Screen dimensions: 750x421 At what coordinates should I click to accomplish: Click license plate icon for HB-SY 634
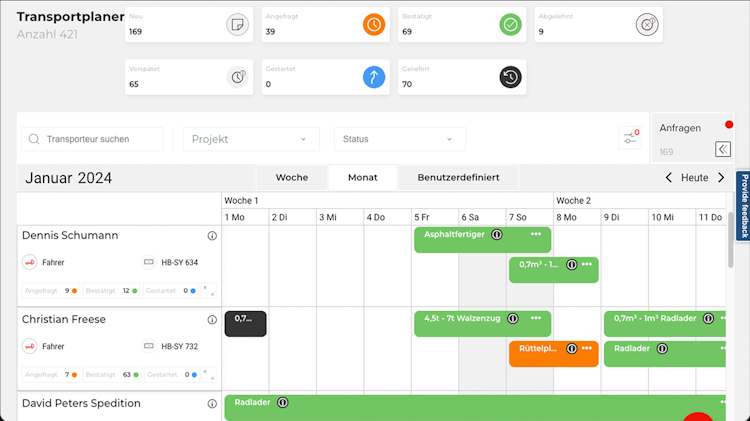149,262
